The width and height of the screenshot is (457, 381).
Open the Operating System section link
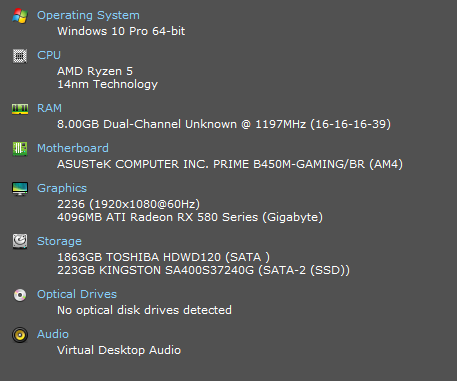click(x=88, y=15)
